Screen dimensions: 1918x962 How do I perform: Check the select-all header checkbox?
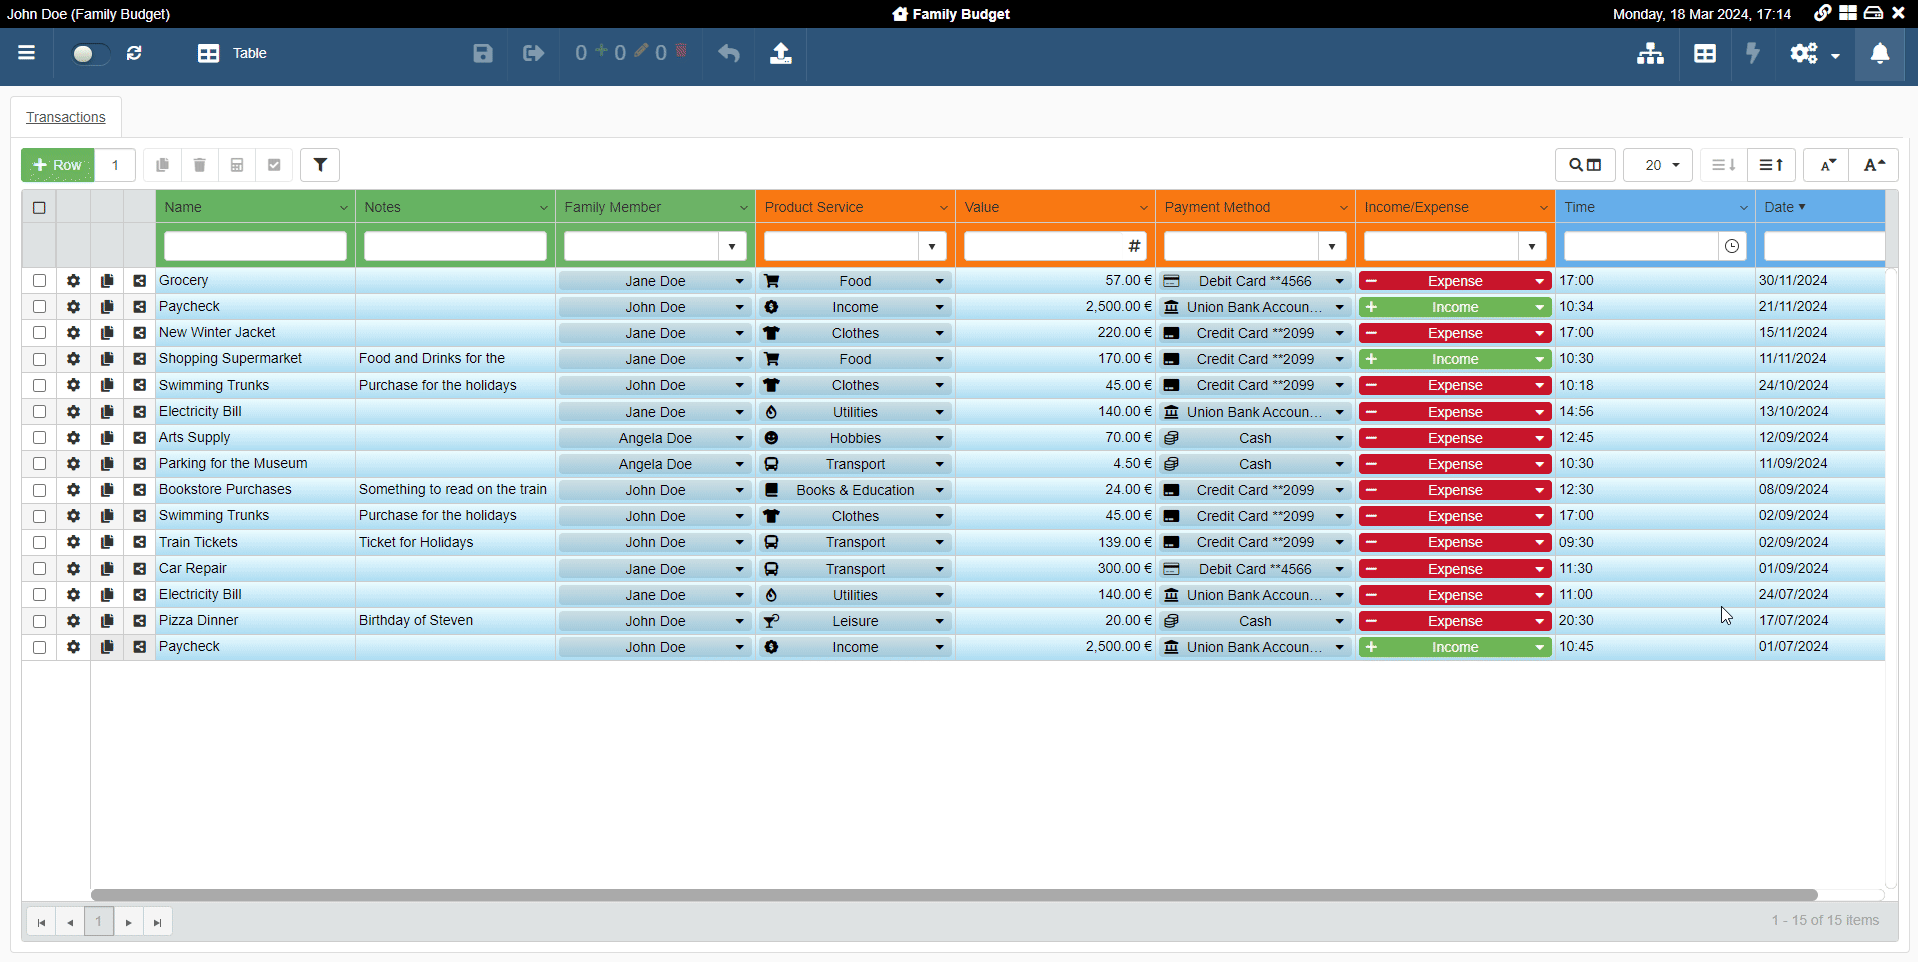click(x=39, y=207)
